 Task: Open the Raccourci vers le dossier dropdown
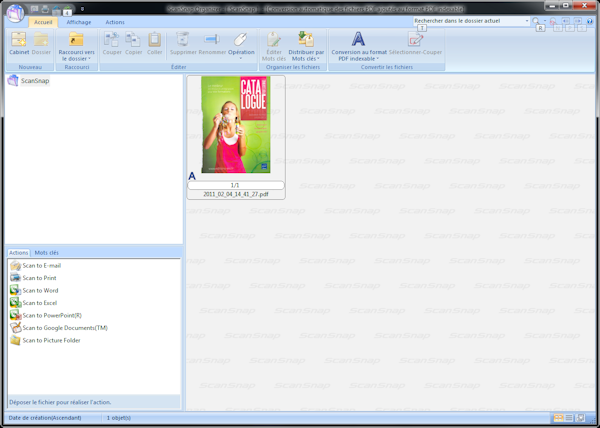pyautogui.click(x=76, y=45)
